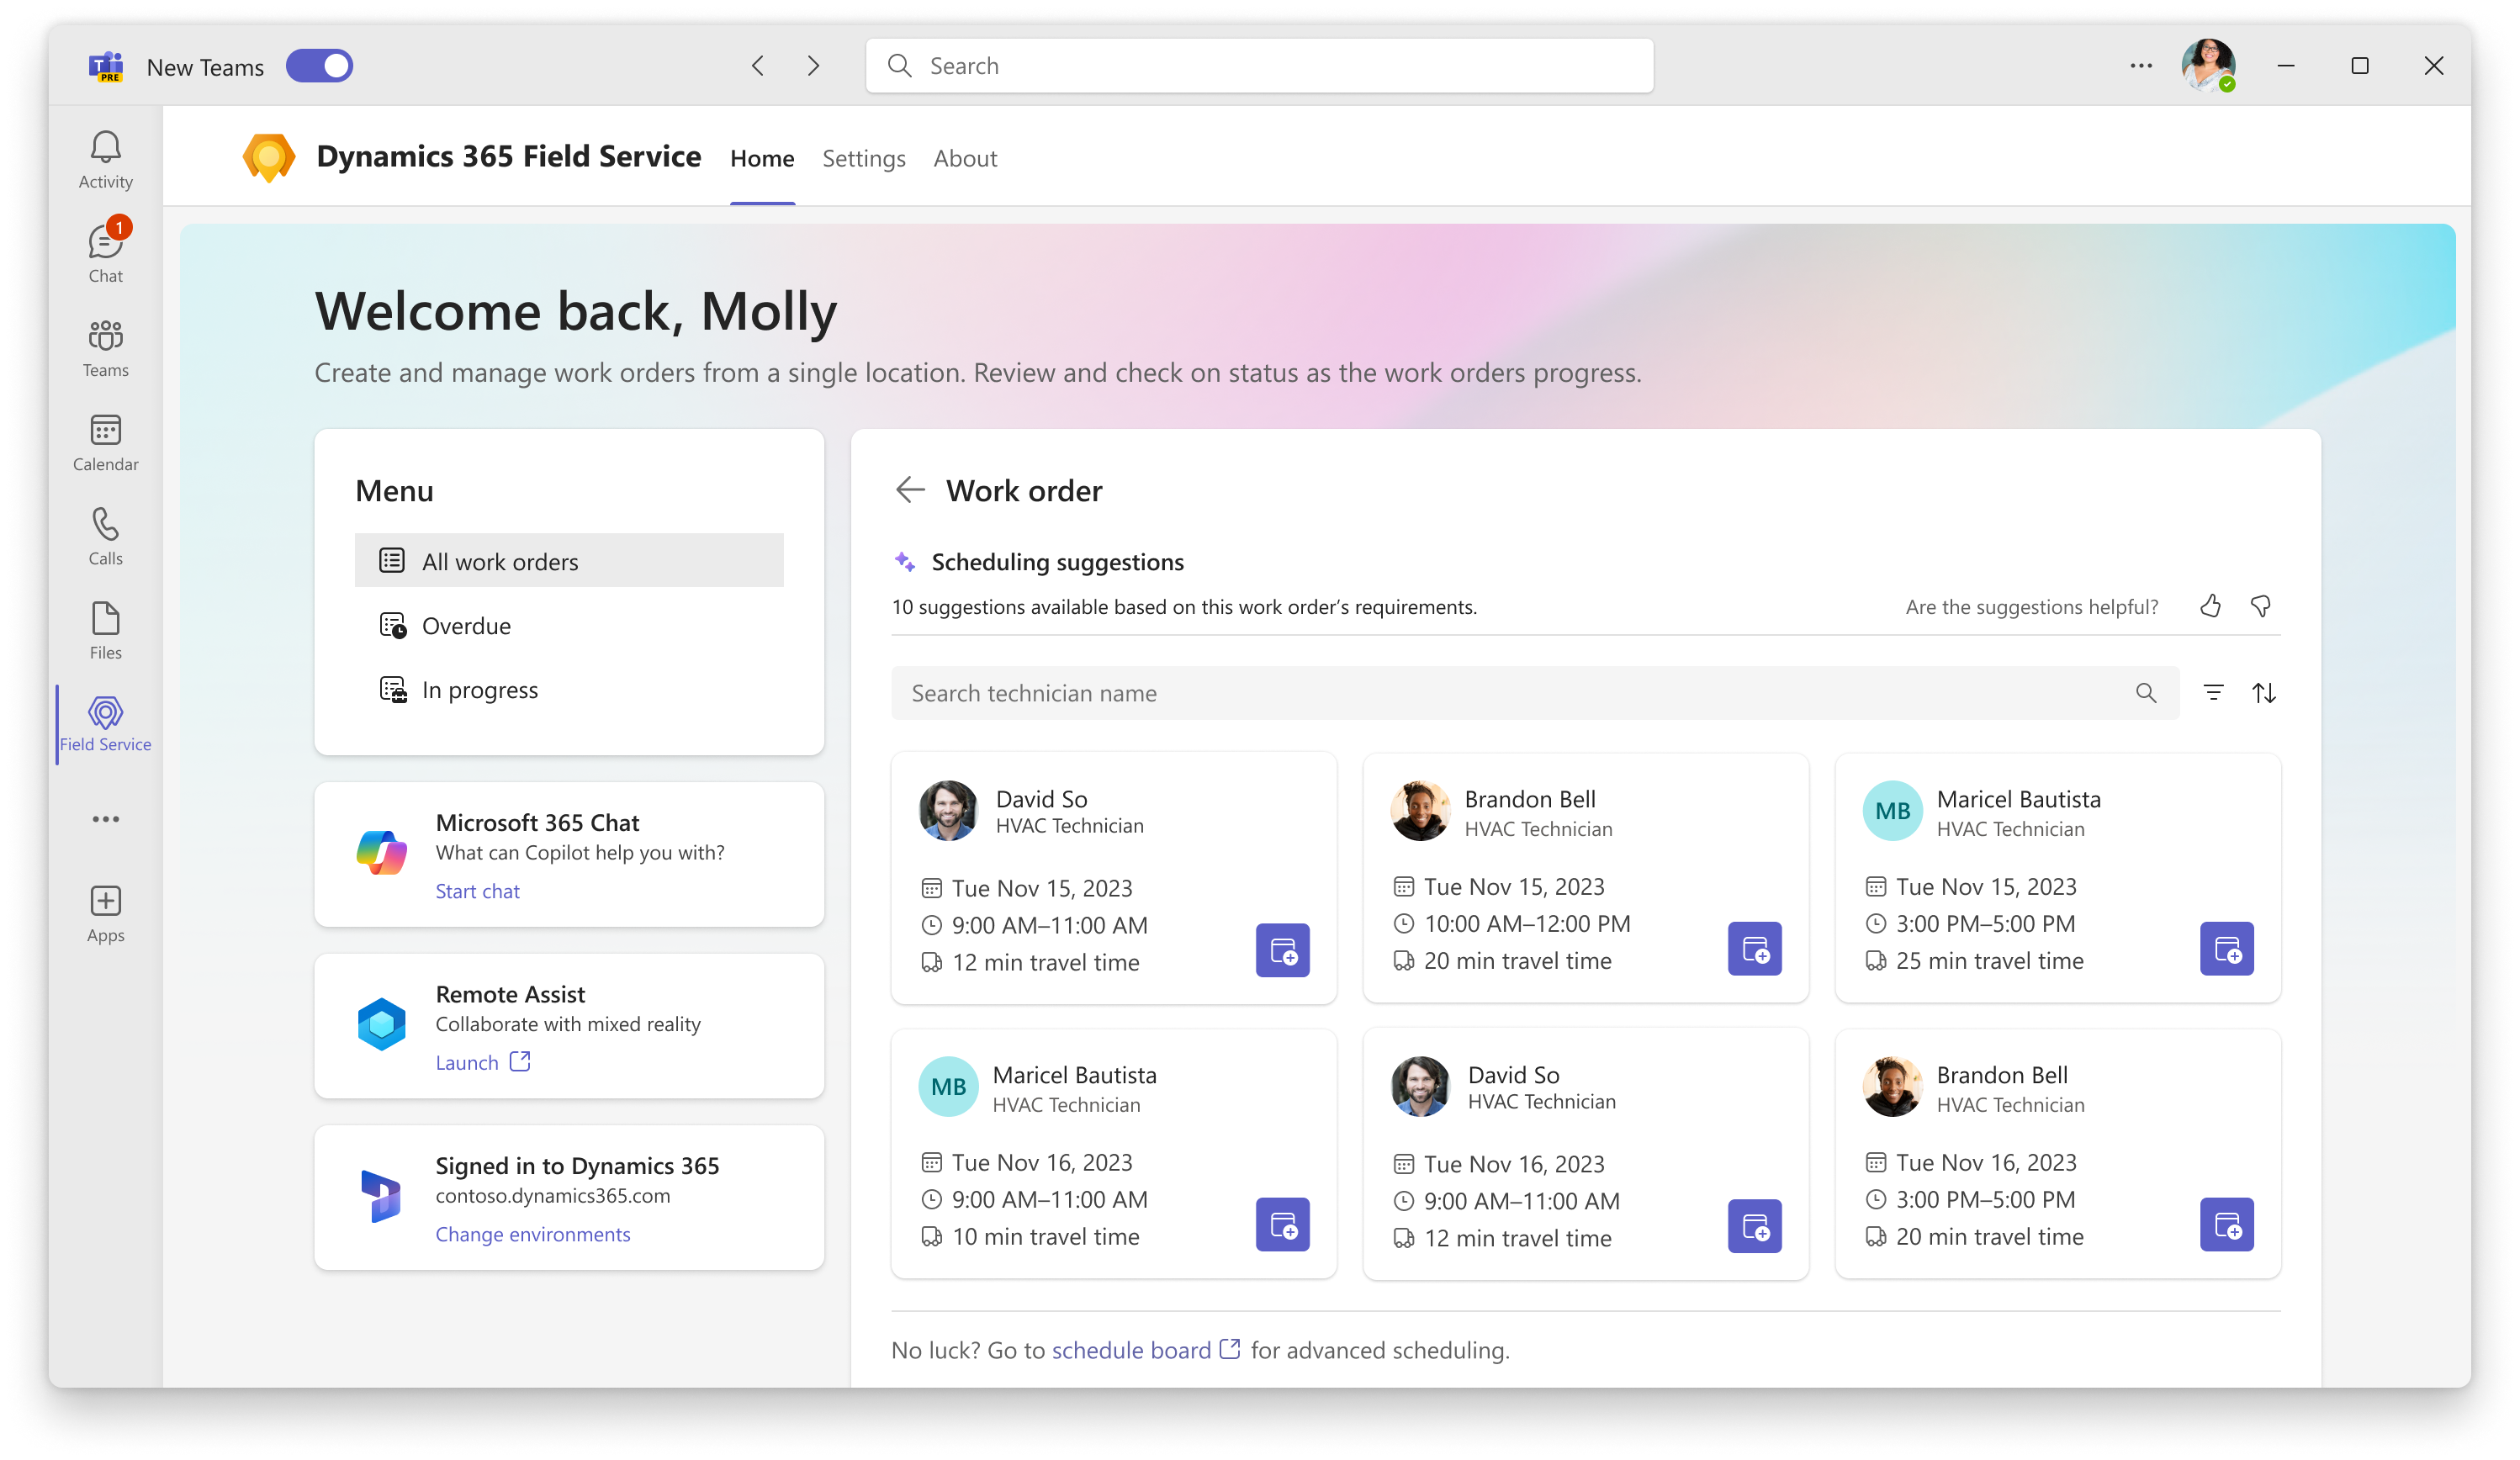Screen dimensions: 2520x1460
Task: Switch to the About tab
Action: click(964, 158)
